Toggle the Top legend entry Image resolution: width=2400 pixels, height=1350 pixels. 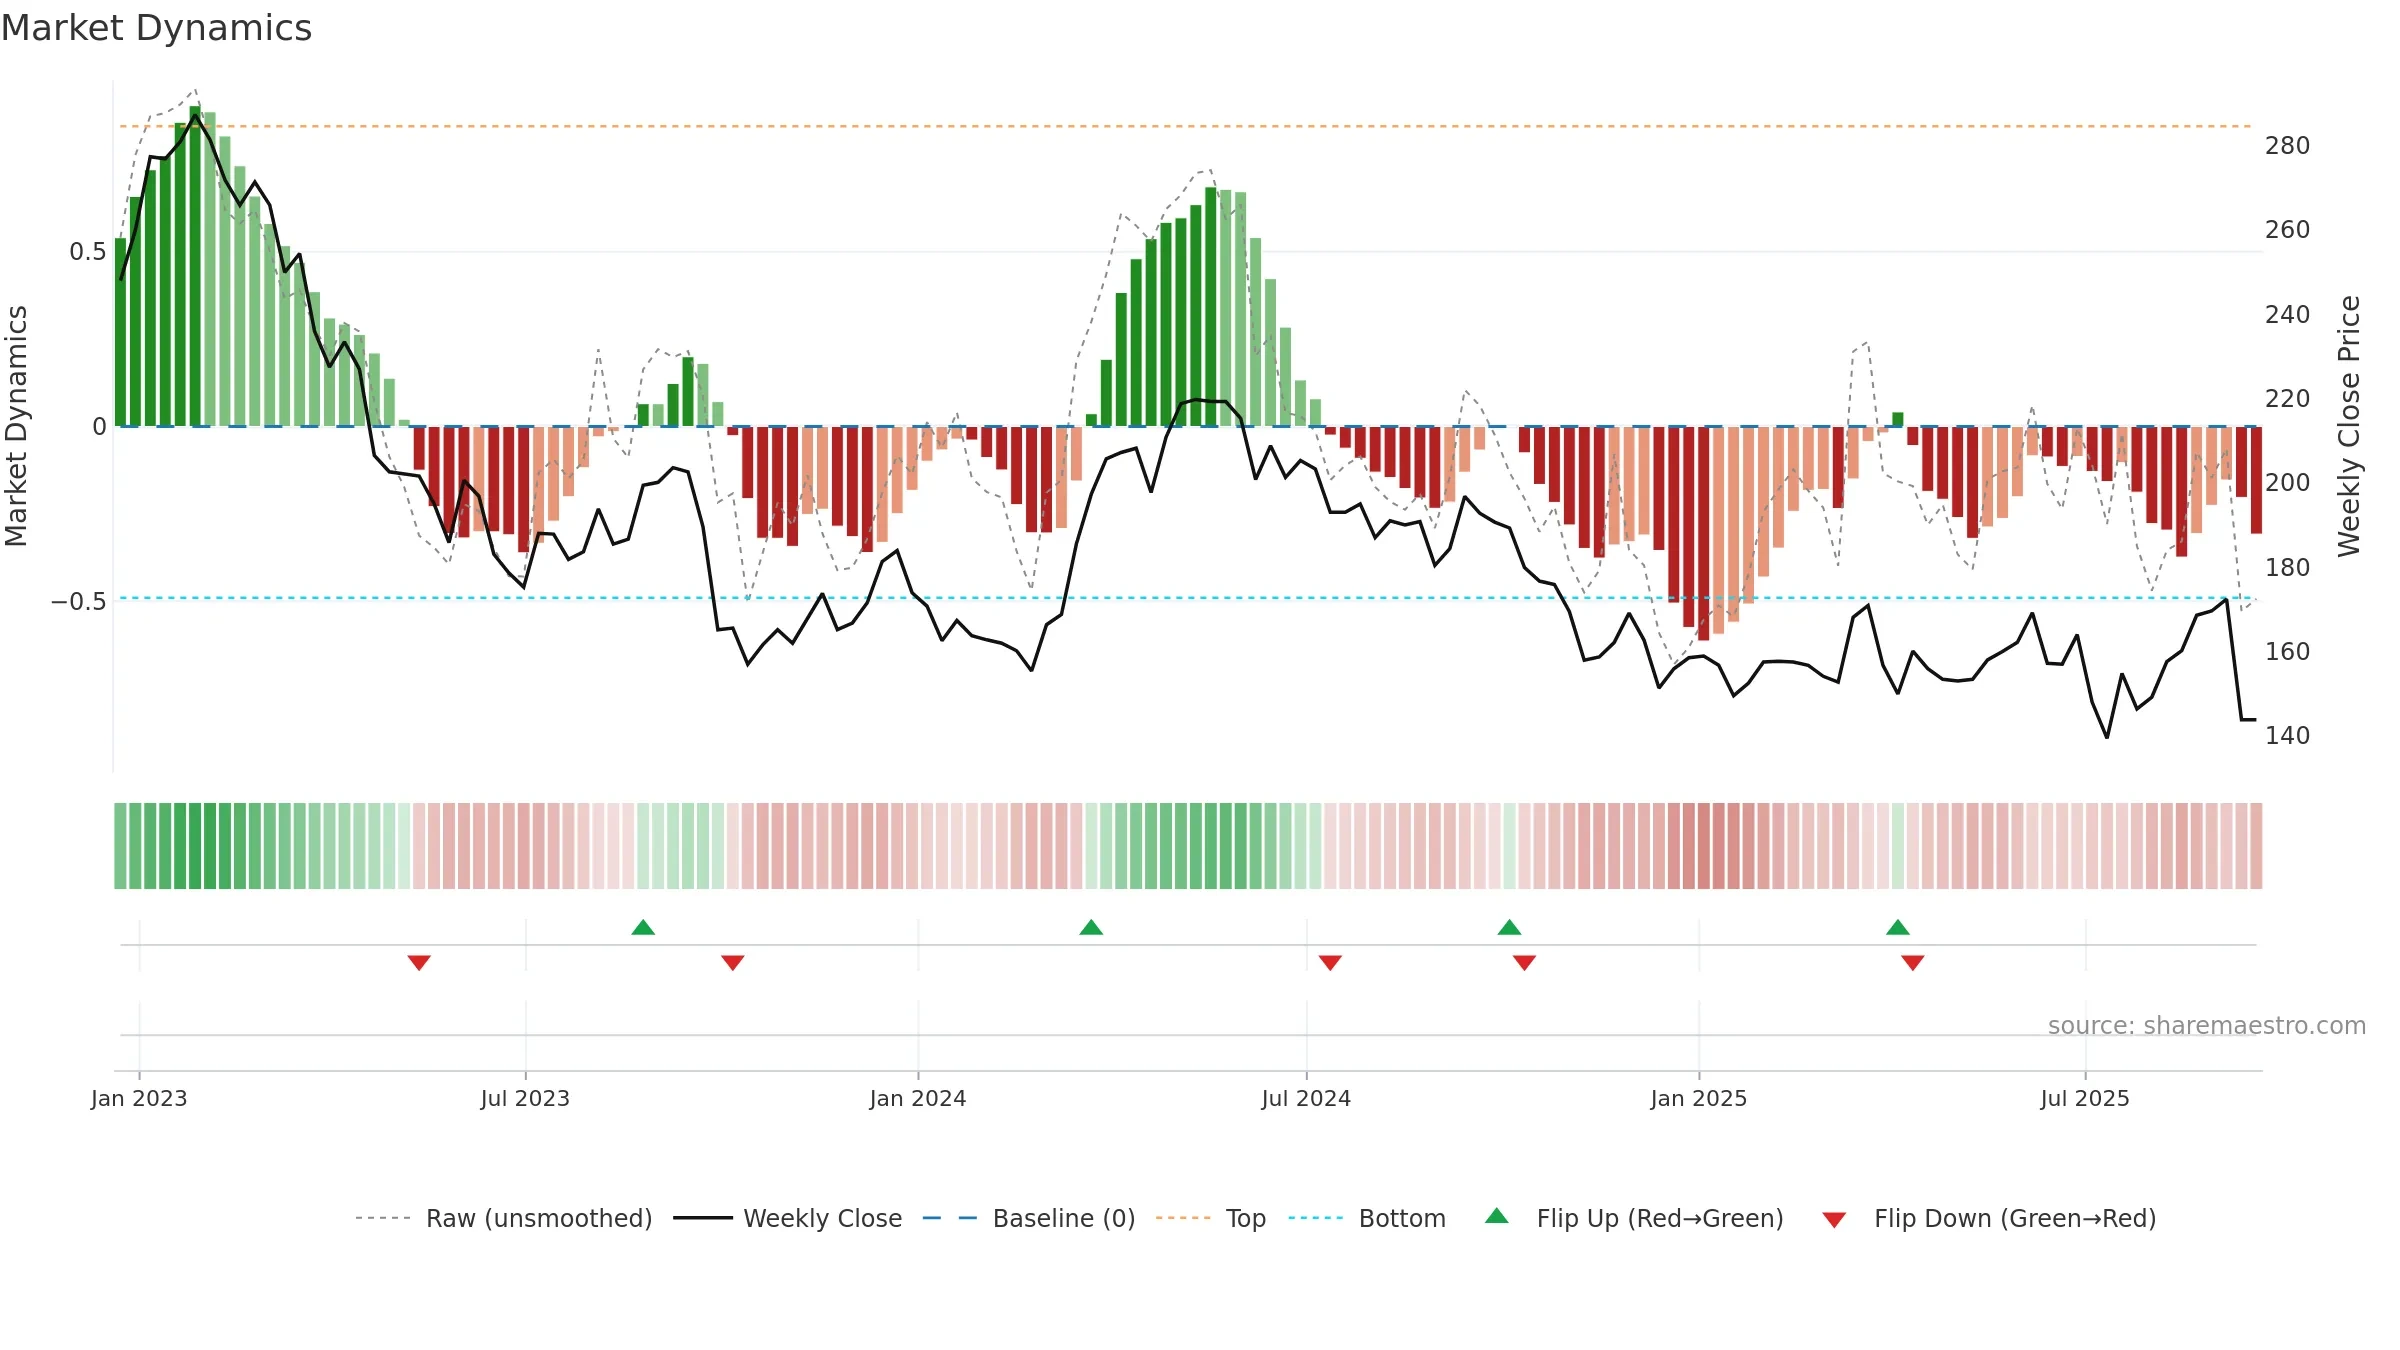pos(1211,1218)
